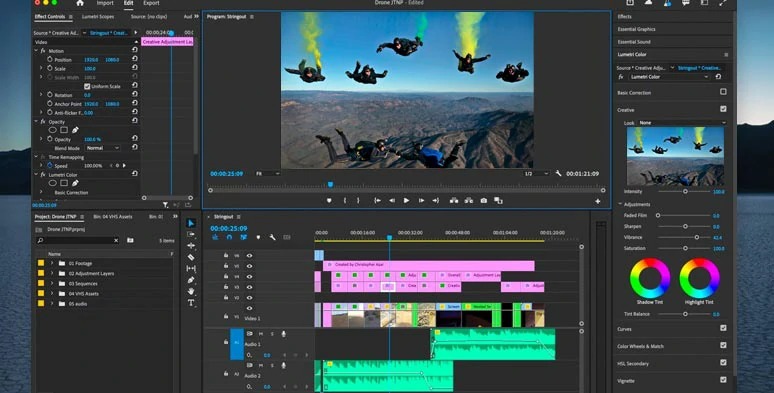The image size is (774, 393).
Task: Hide track V3 using its eye icon
Action: (249, 287)
